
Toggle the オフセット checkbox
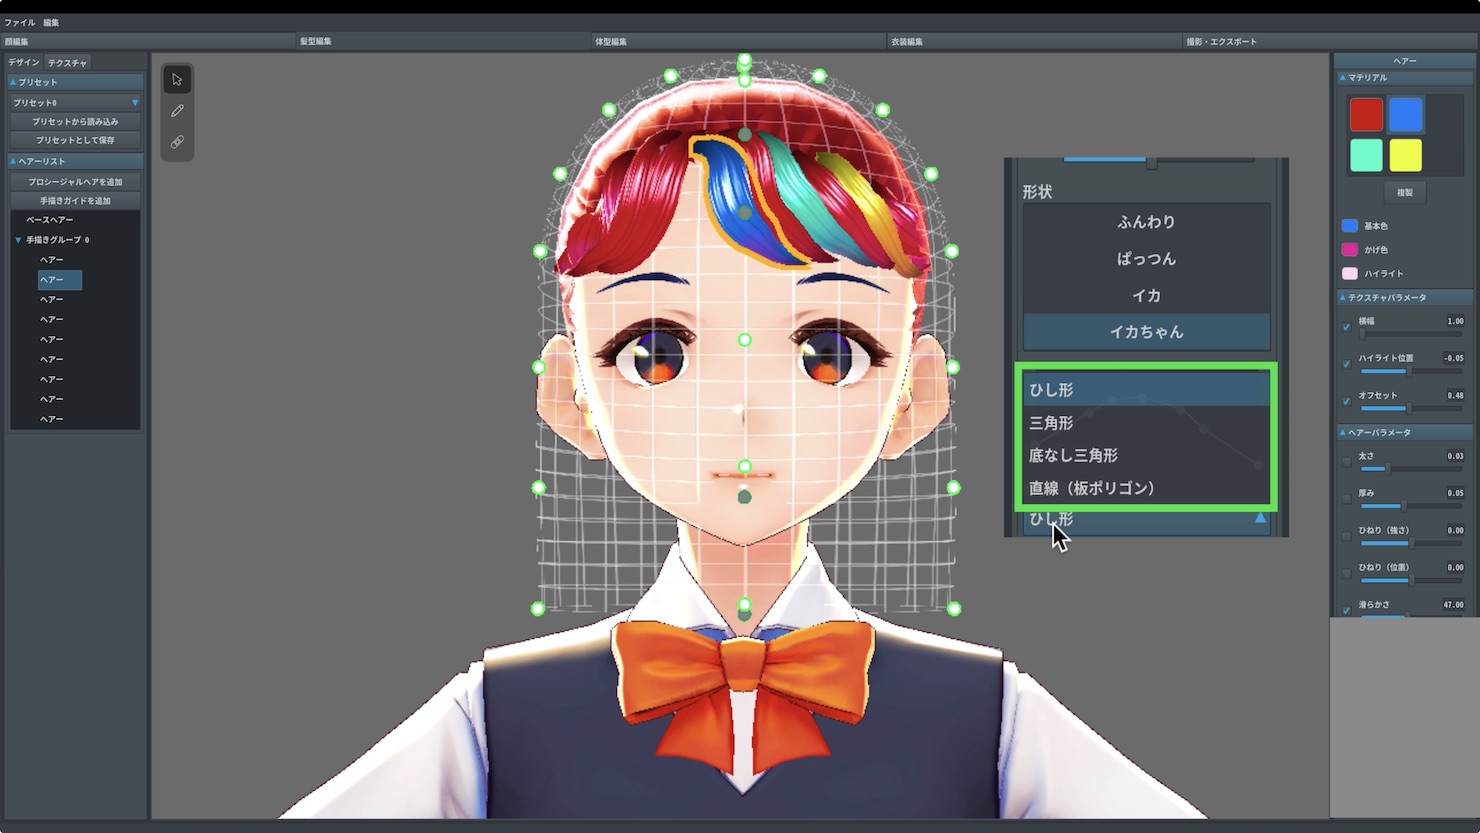coord(1346,401)
